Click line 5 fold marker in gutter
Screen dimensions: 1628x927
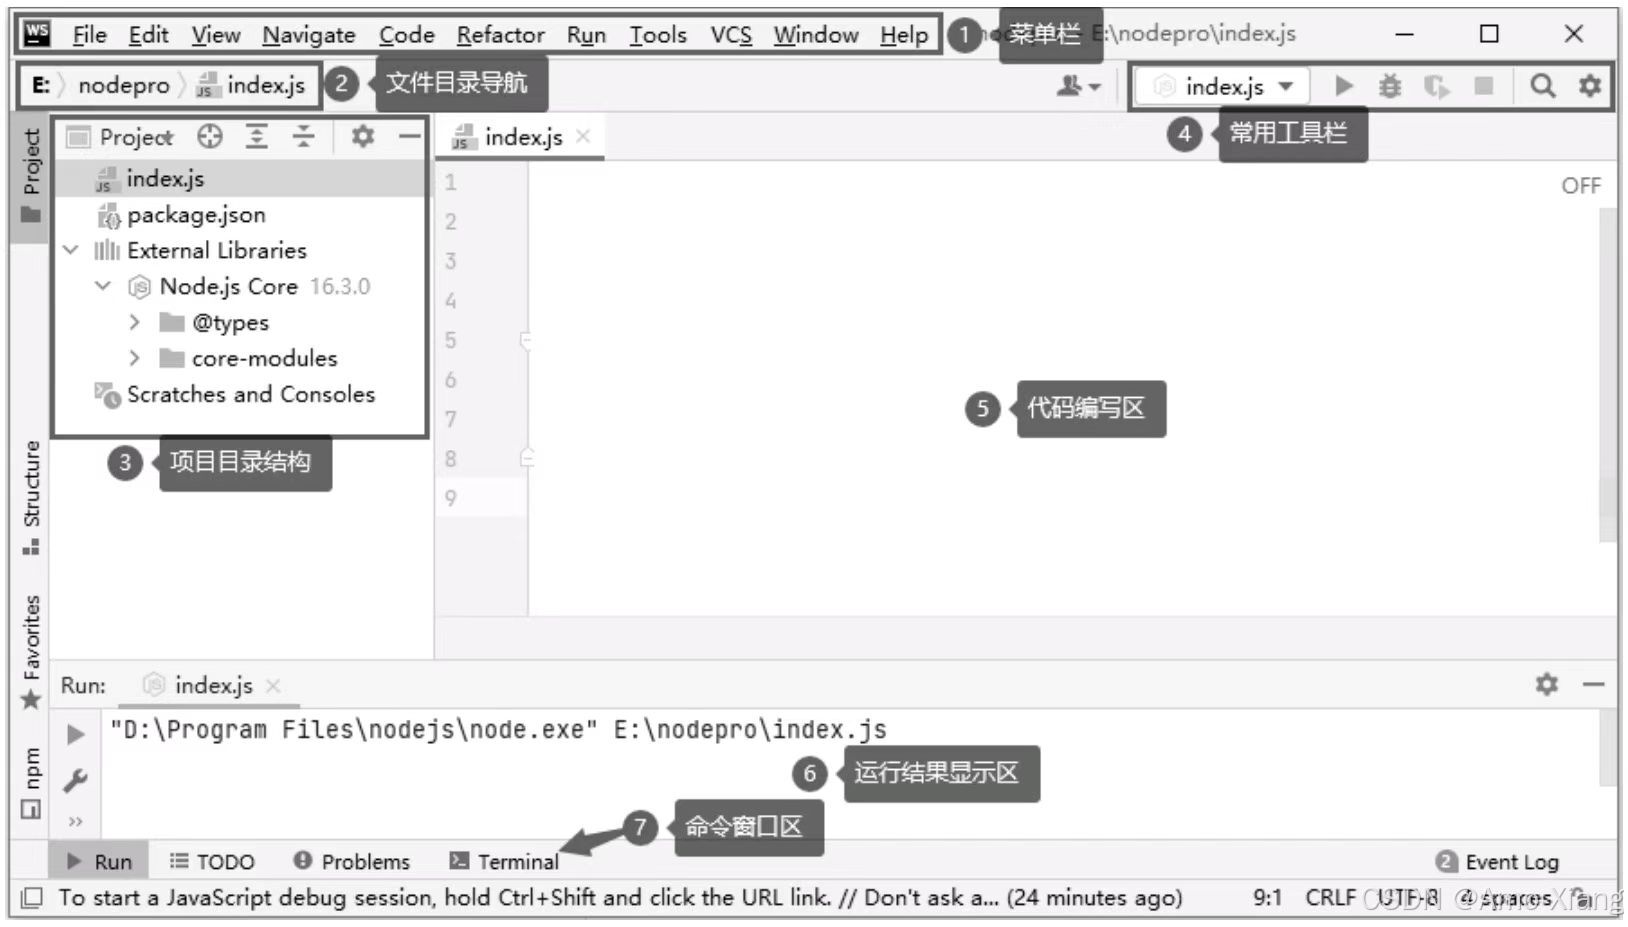pyautogui.click(x=526, y=340)
